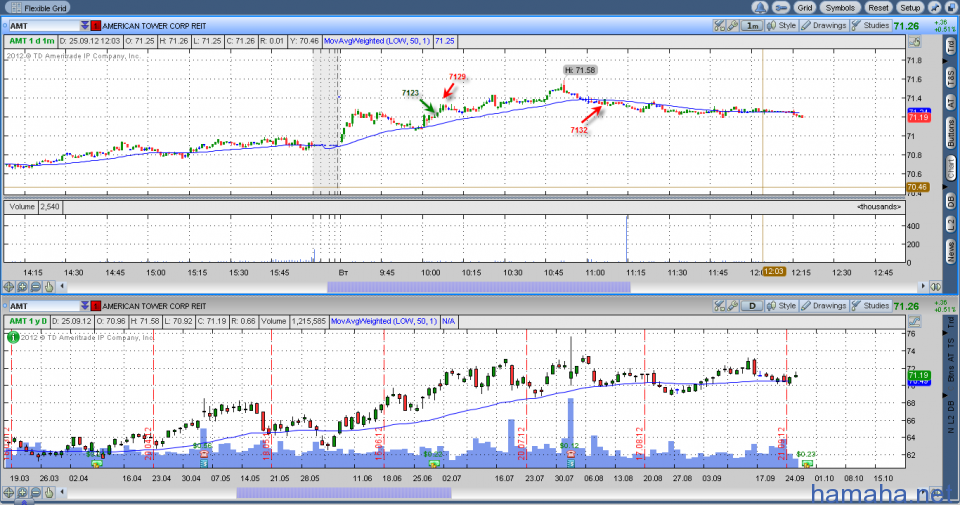960x505 pixels.
Task: Click red clipboard link icon in top chart
Action: click(96, 26)
